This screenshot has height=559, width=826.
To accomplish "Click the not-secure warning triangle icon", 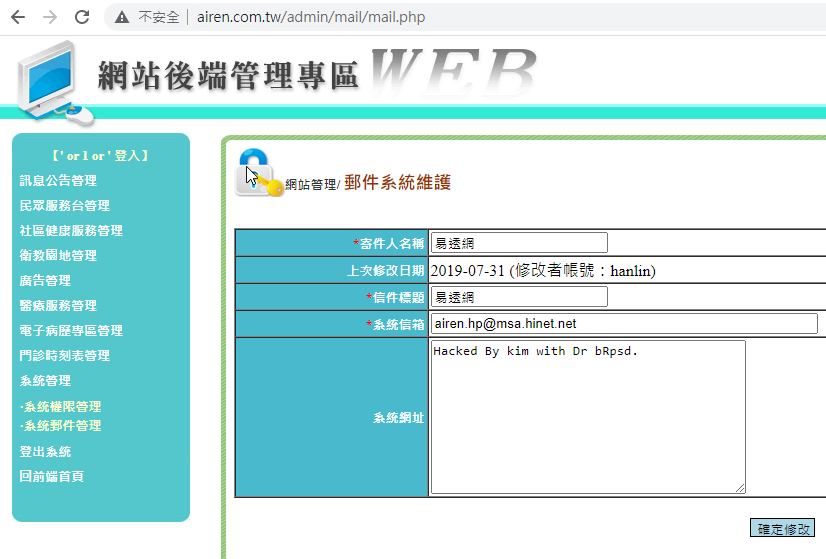I will [122, 17].
